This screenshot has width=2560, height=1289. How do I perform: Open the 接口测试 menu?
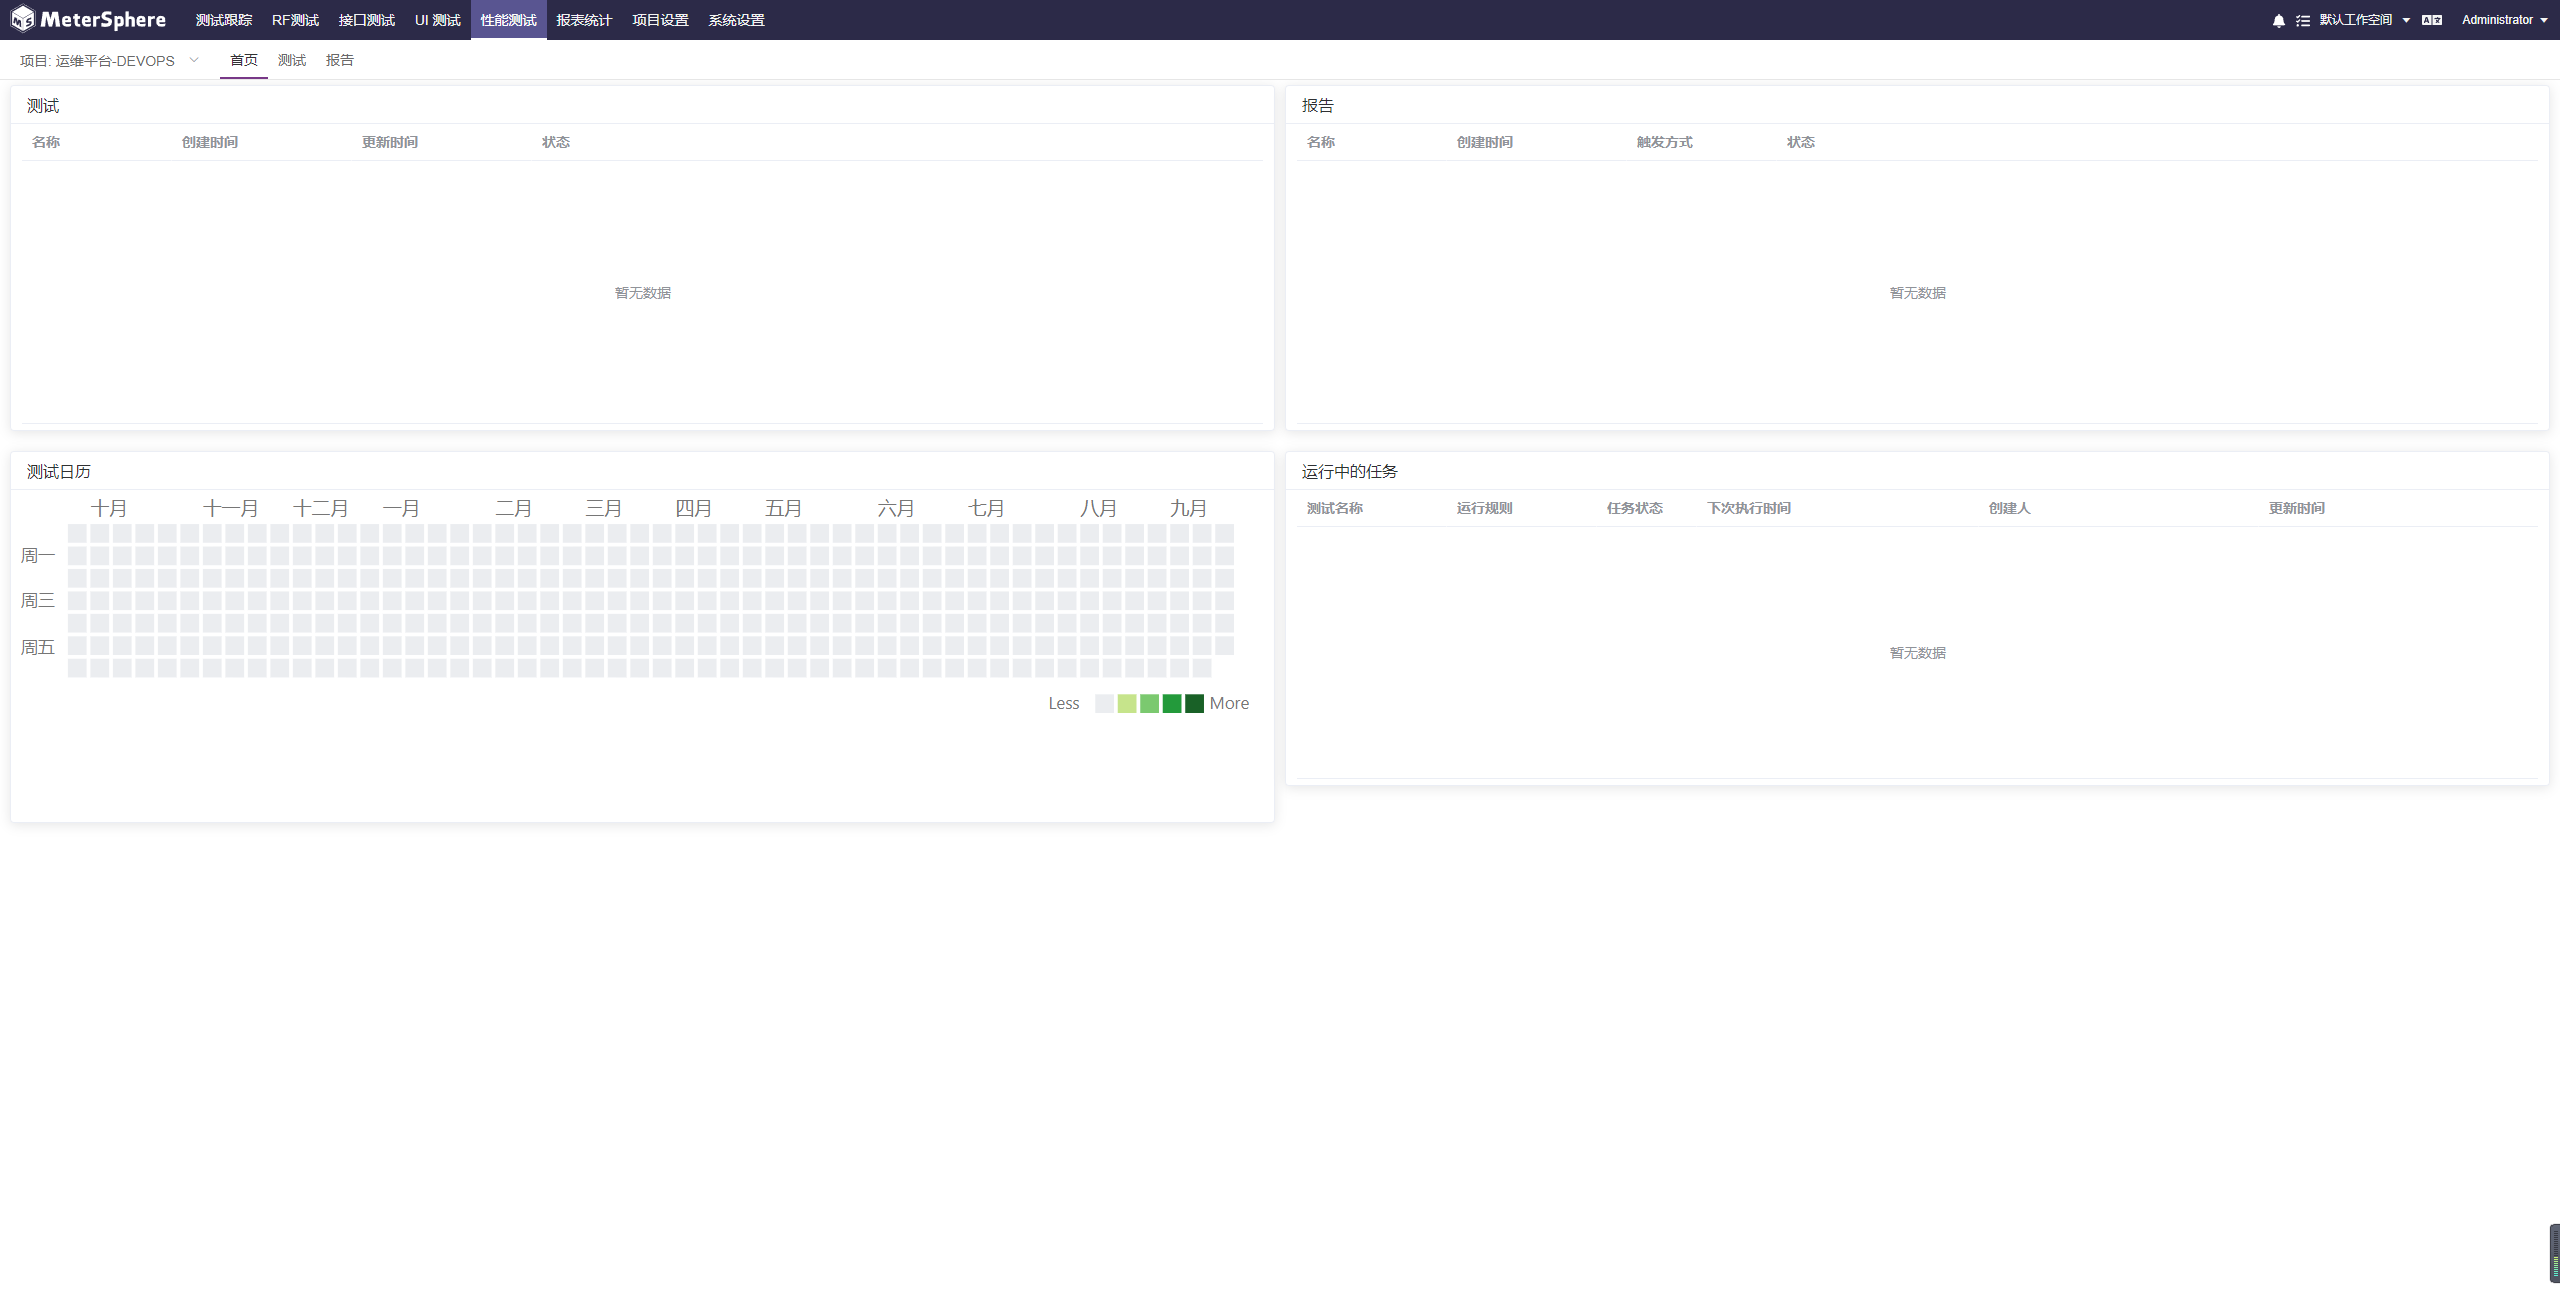click(x=366, y=20)
